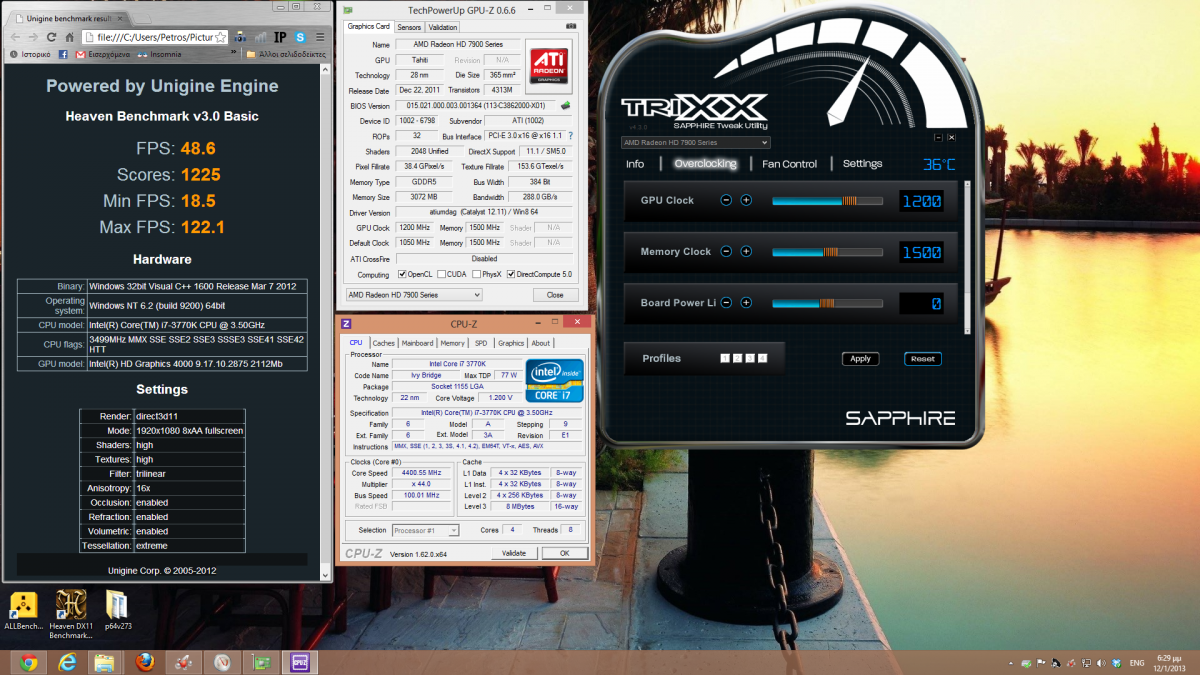This screenshot has width=1200, height=675.
Task: Switch to TRIXX Info tab
Action: click(x=635, y=164)
